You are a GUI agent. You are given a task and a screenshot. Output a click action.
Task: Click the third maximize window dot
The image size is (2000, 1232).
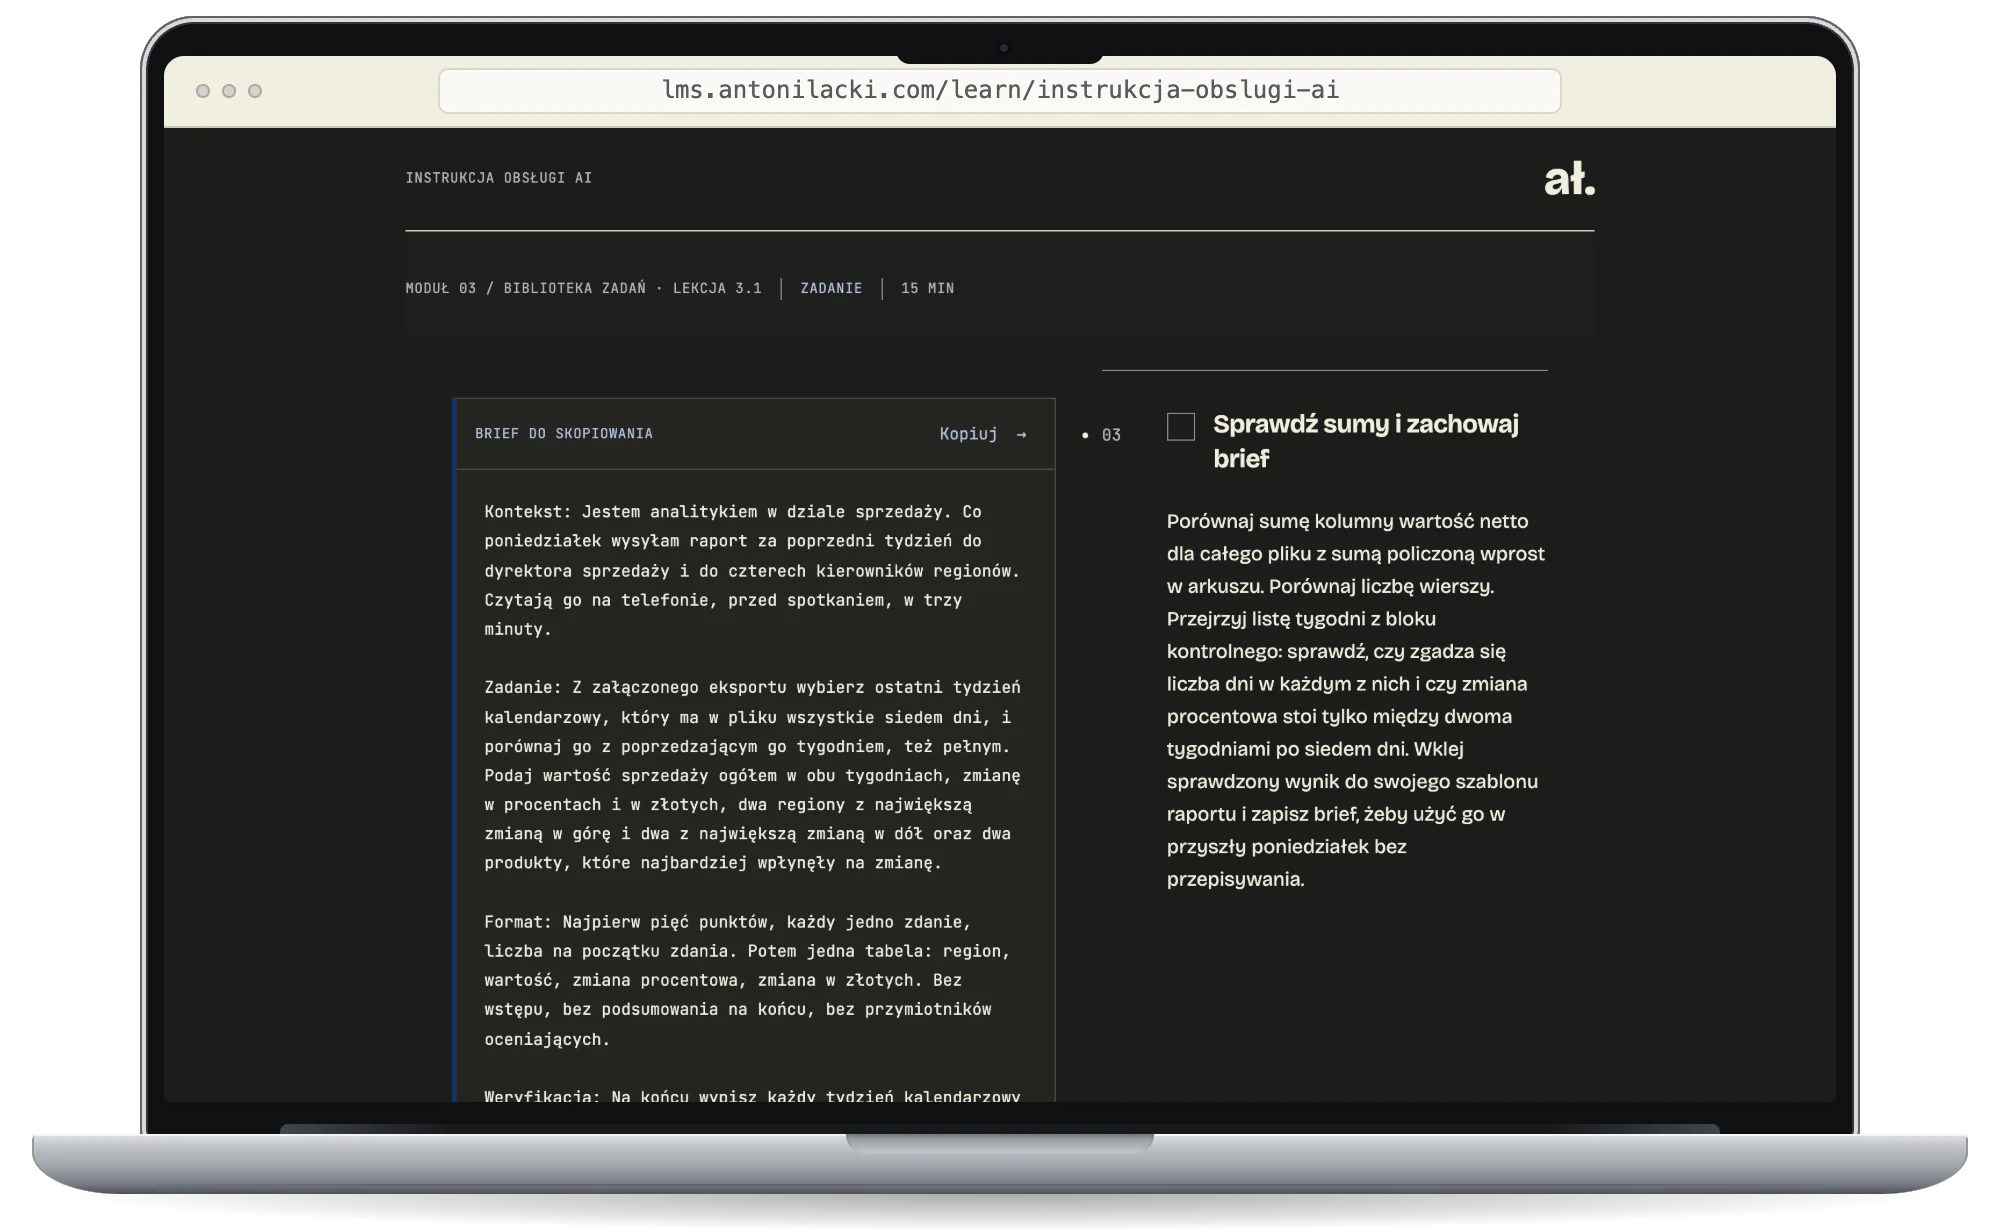(x=255, y=91)
